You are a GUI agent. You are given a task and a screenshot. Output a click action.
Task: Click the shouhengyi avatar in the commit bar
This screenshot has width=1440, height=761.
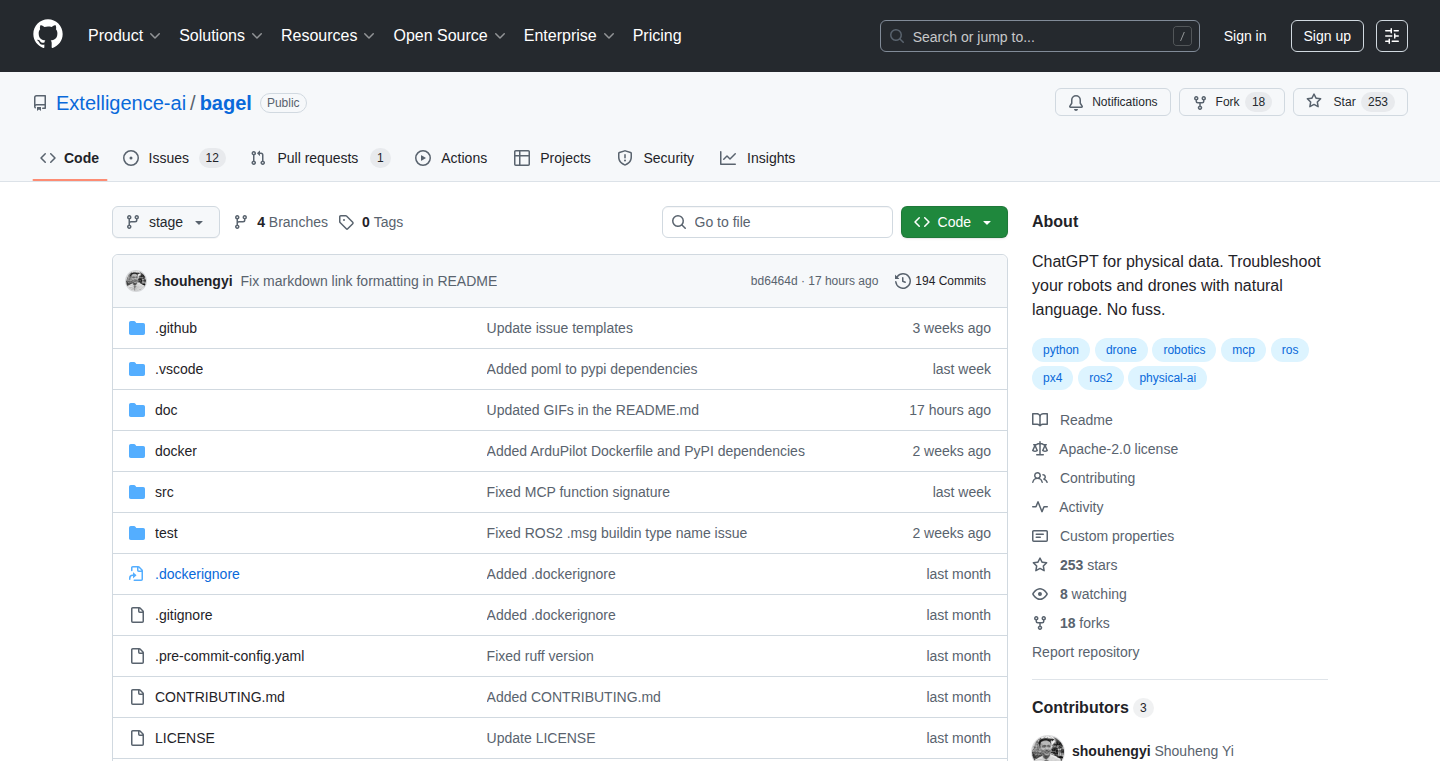[x=136, y=281]
